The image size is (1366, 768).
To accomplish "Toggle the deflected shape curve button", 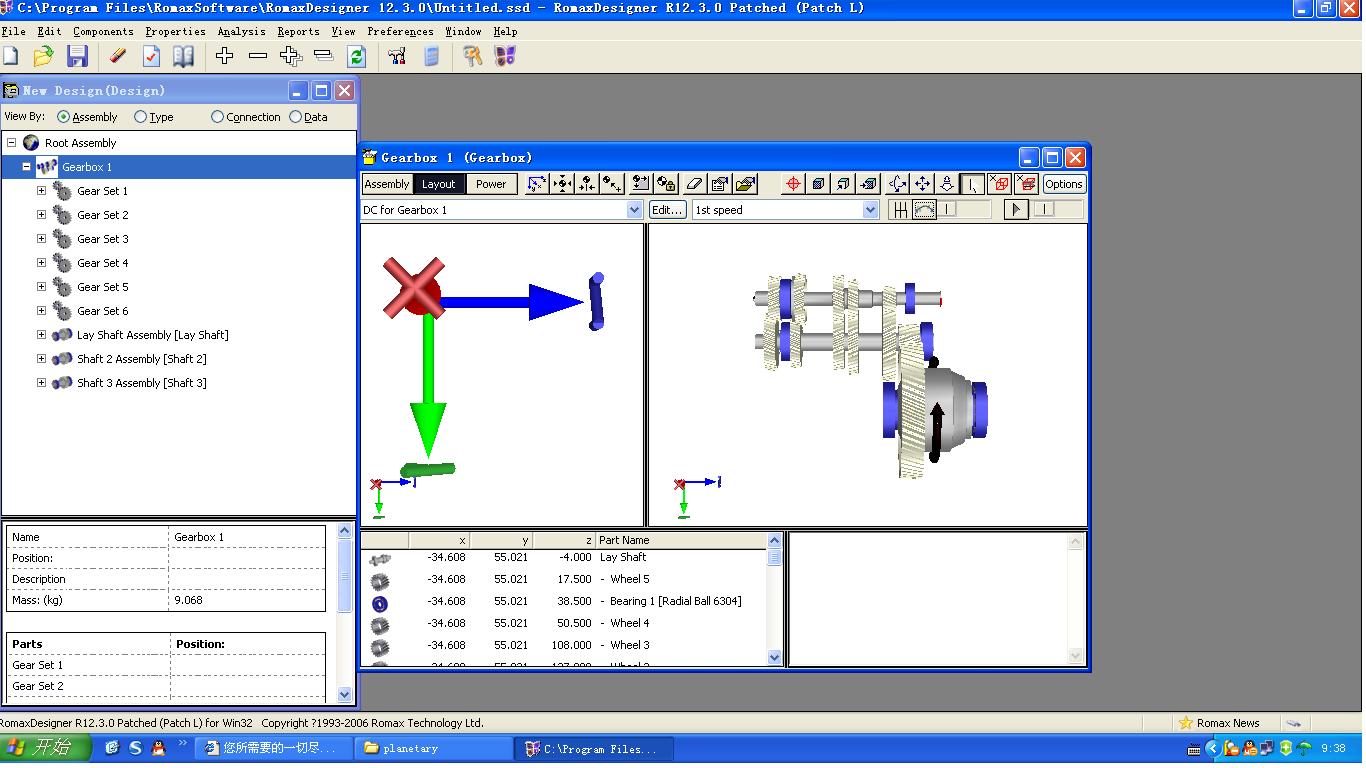I will [x=925, y=210].
